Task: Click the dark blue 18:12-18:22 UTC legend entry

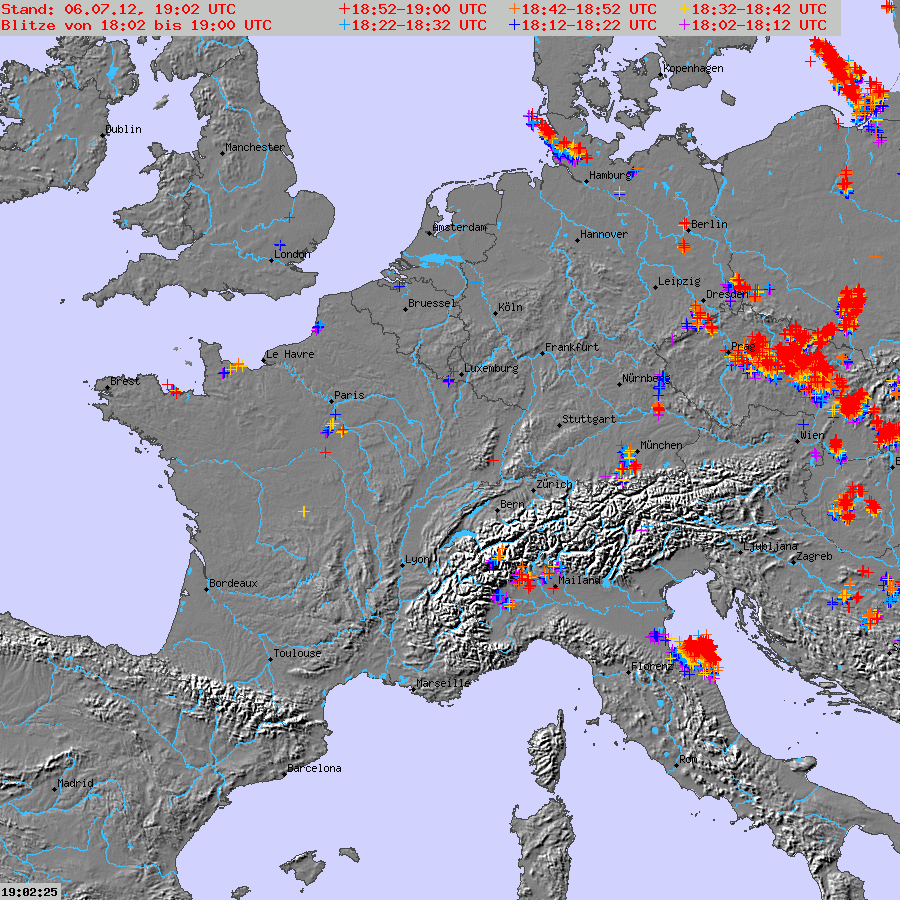Action: pyautogui.click(x=583, y=25)
